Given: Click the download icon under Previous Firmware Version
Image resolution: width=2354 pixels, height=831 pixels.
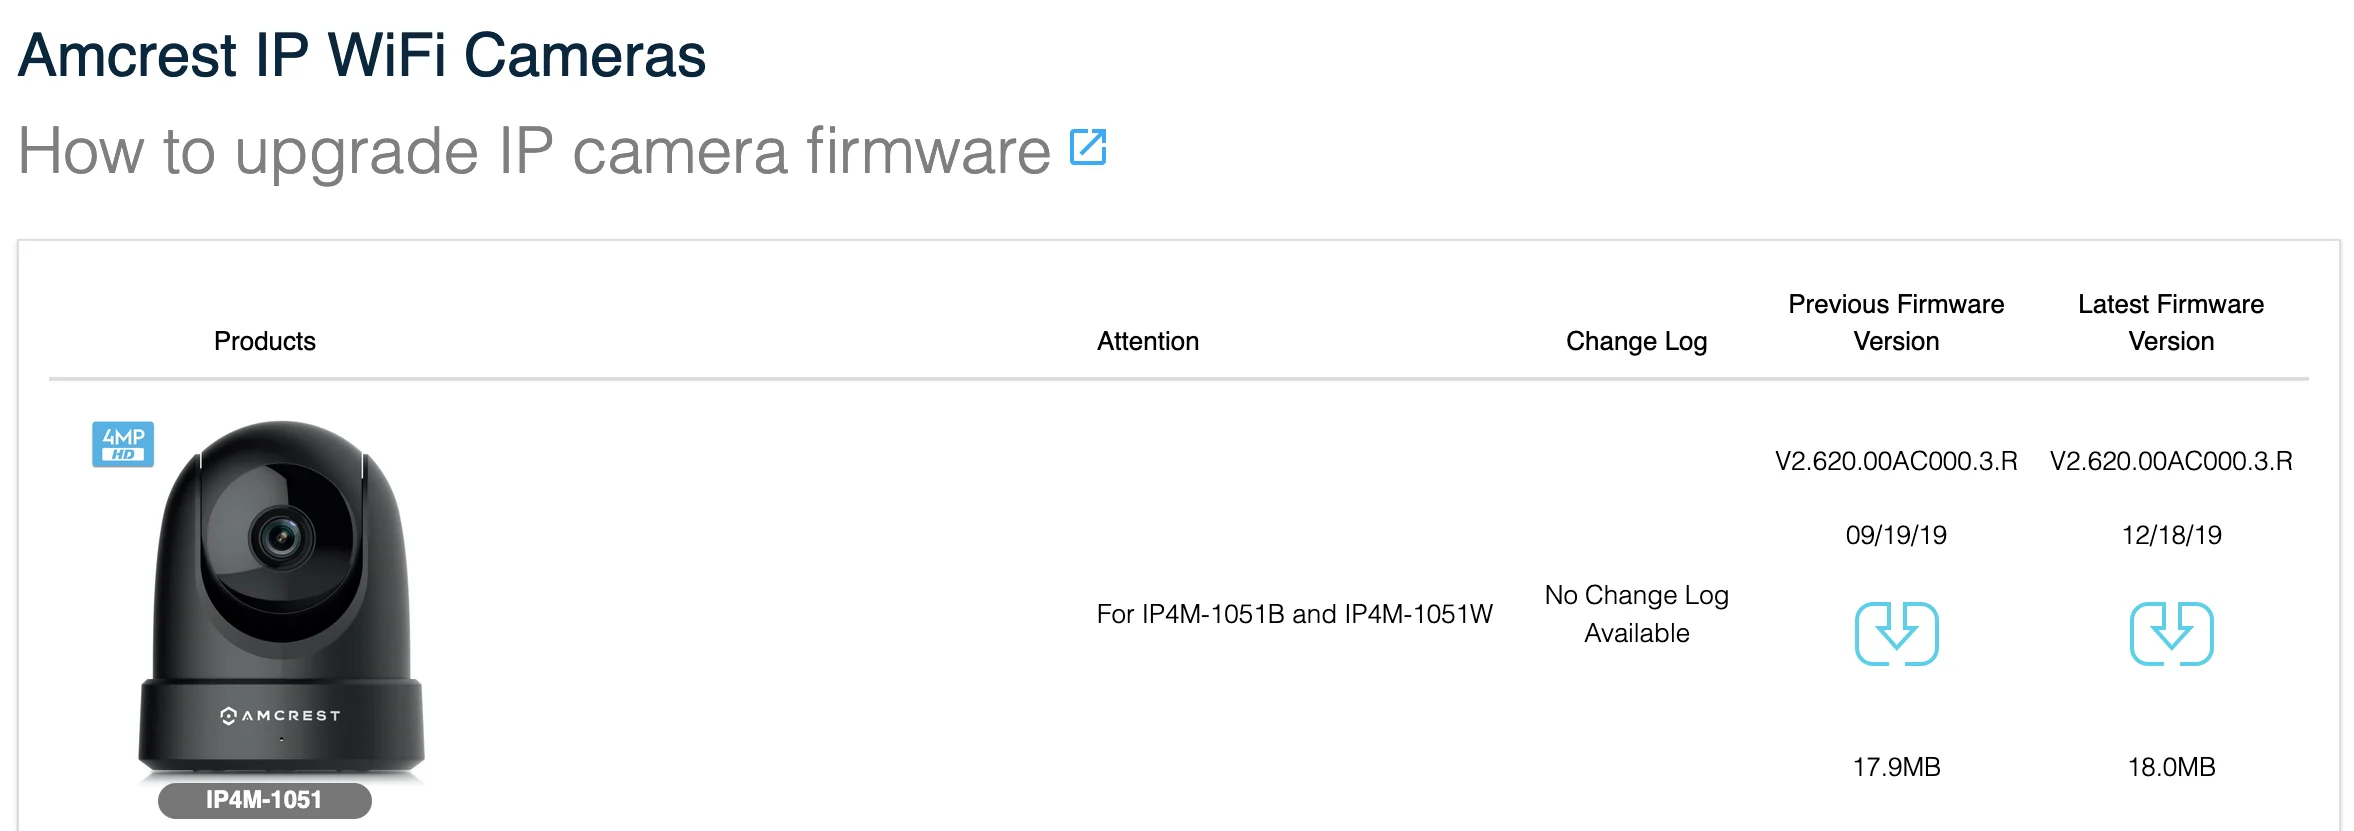Looking at the screenshot, I should [x=1896, y=633].
